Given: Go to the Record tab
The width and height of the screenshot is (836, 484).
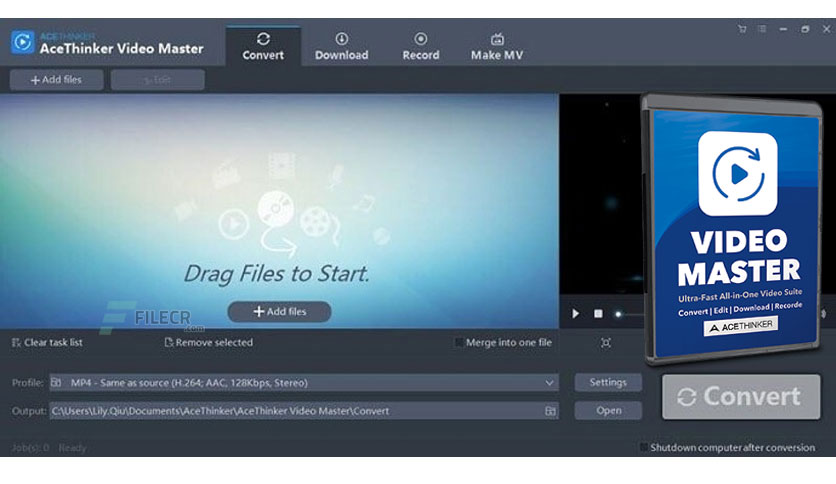Looking at the screenshot, I should tap(421, 46).
